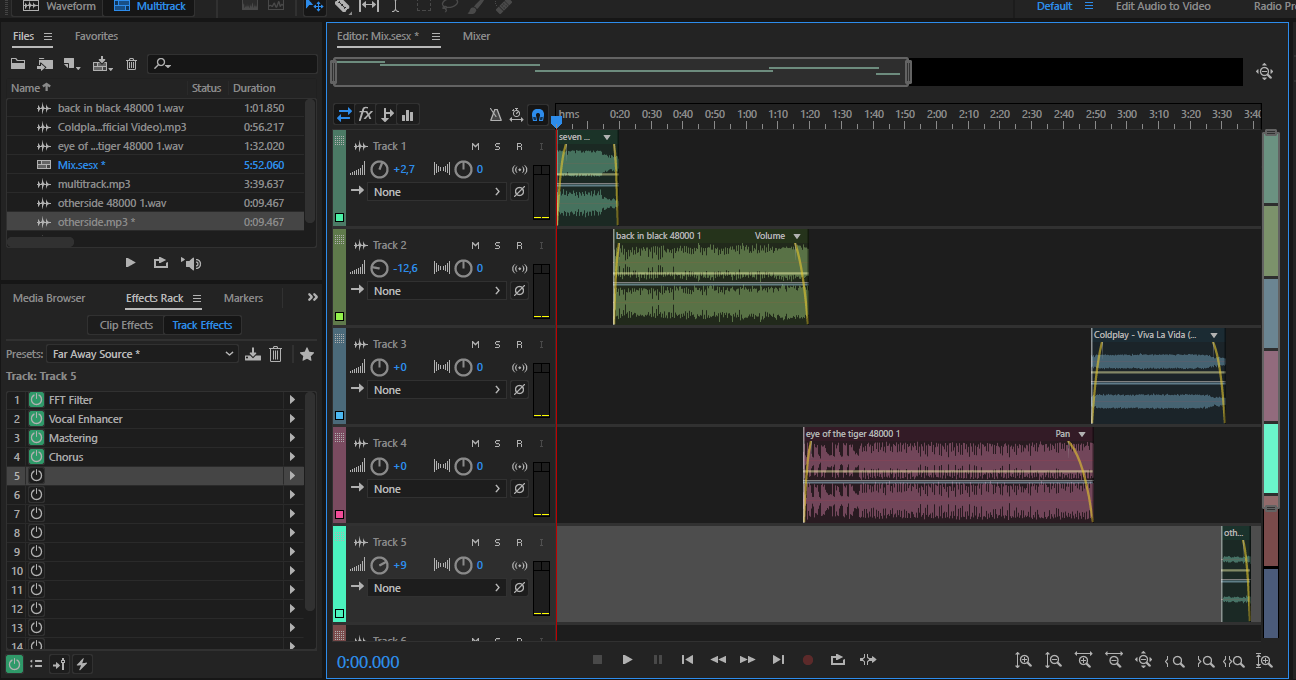Switch to the Mixer tab
The image size is (1296, 680).
coord(476,36)
